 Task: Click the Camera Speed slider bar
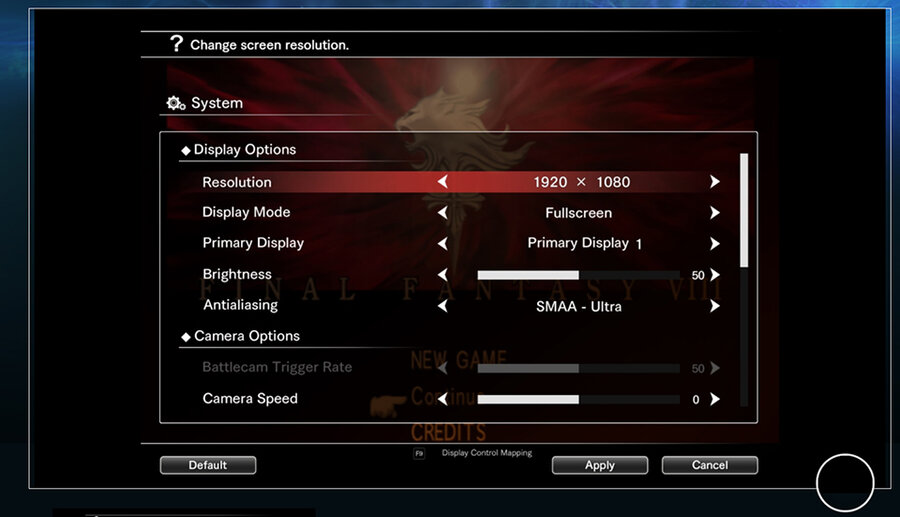[579, 399]
